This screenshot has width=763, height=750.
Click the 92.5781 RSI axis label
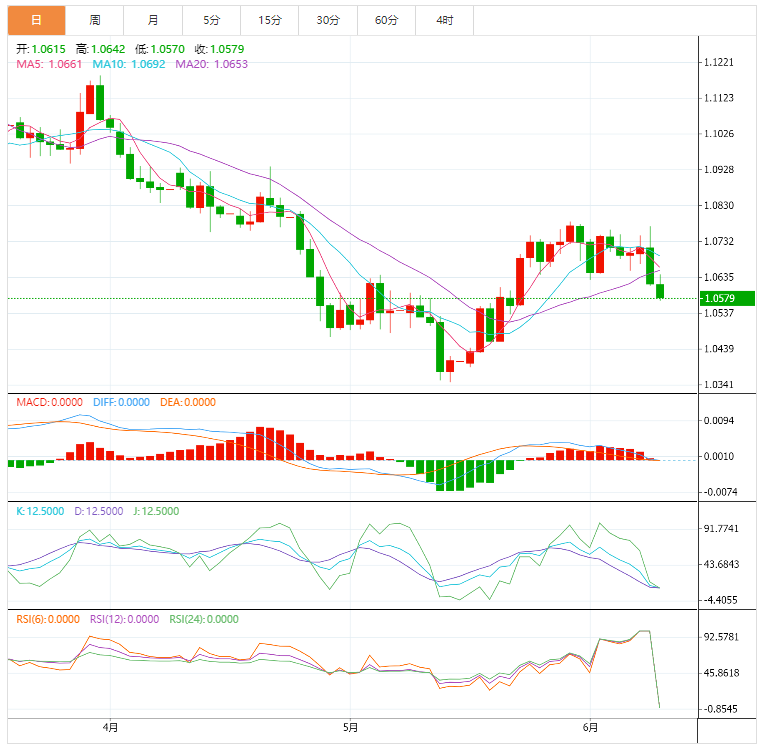(x=721, y=637)
